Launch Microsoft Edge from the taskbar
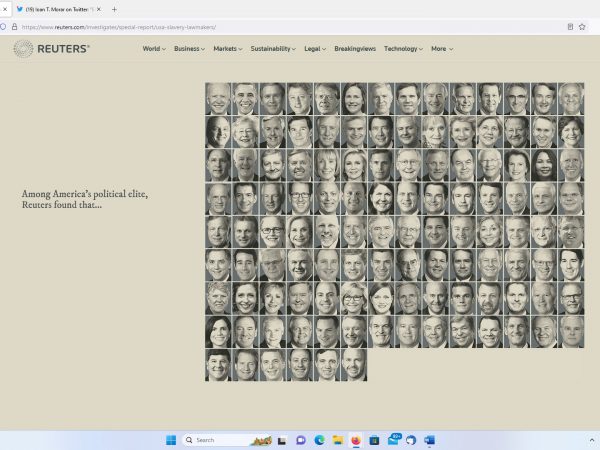Screen dimensions: 600x450 [319, 440]
